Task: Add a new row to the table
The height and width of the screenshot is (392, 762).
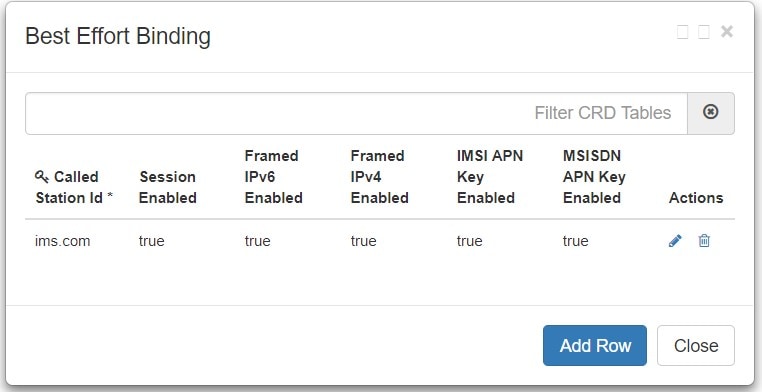Action: pyautogui.click(x=595, y=345)
